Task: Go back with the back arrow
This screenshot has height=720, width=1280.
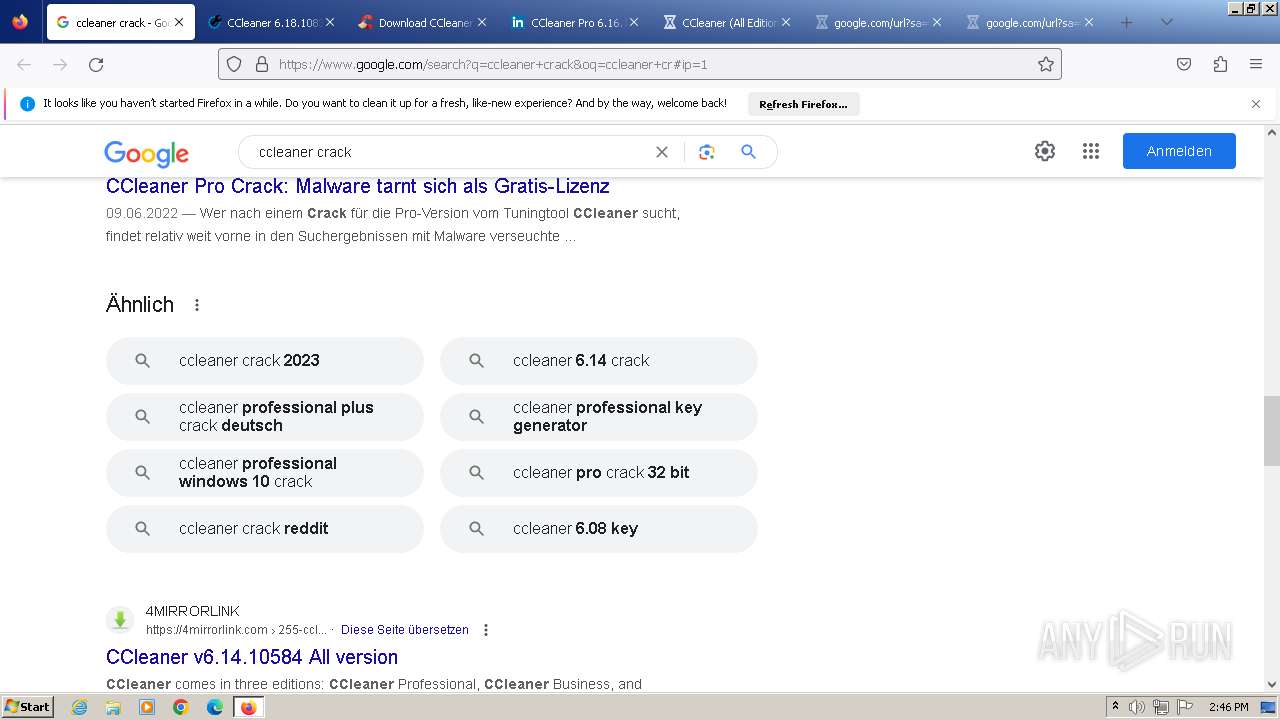Action: 24,64
